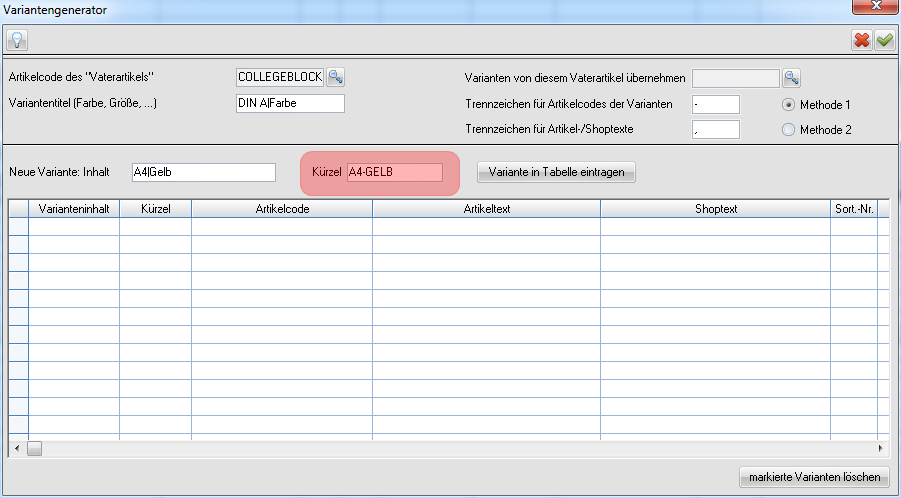Select Methode 2 radio button
The width and height of the screenshot is (901, 498).
tap(788, 129)
